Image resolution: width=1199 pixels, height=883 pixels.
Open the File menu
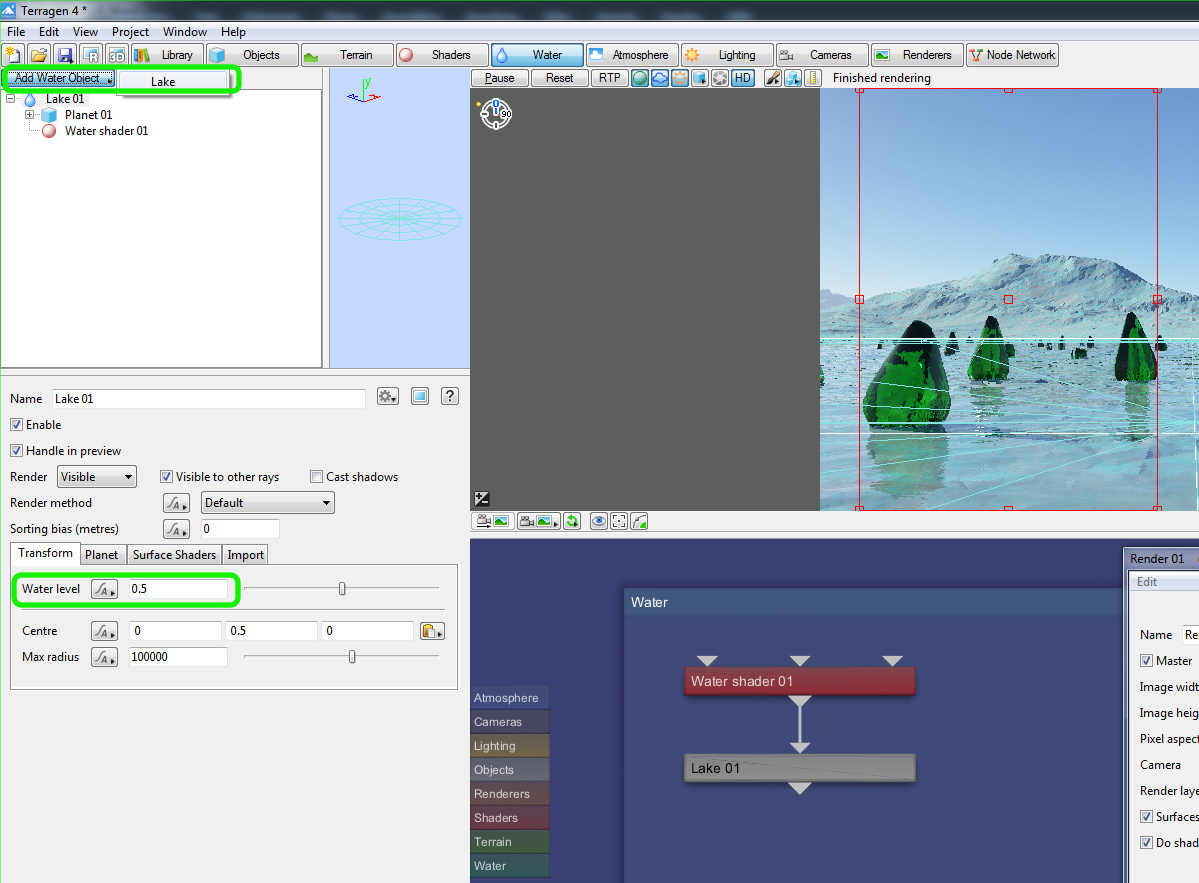(x=16, y=32)
